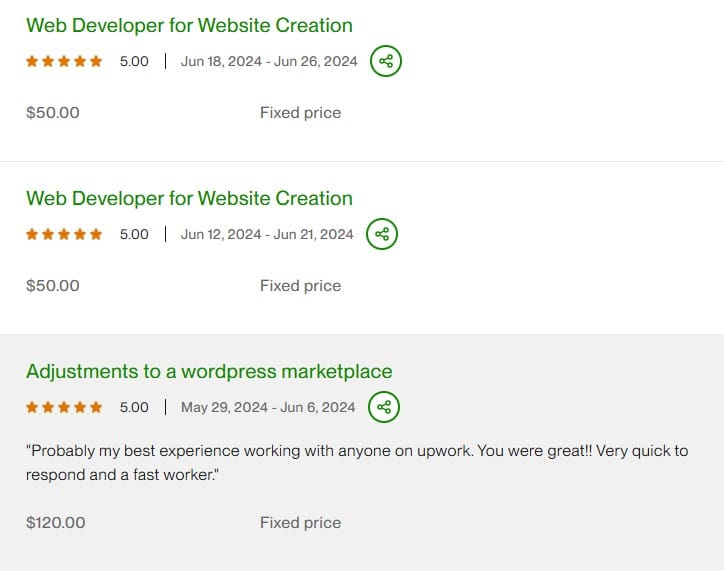Click star rating of job starting Jun 12
The height and width of the screenshot is (578, 724).
tap(64, 234)
